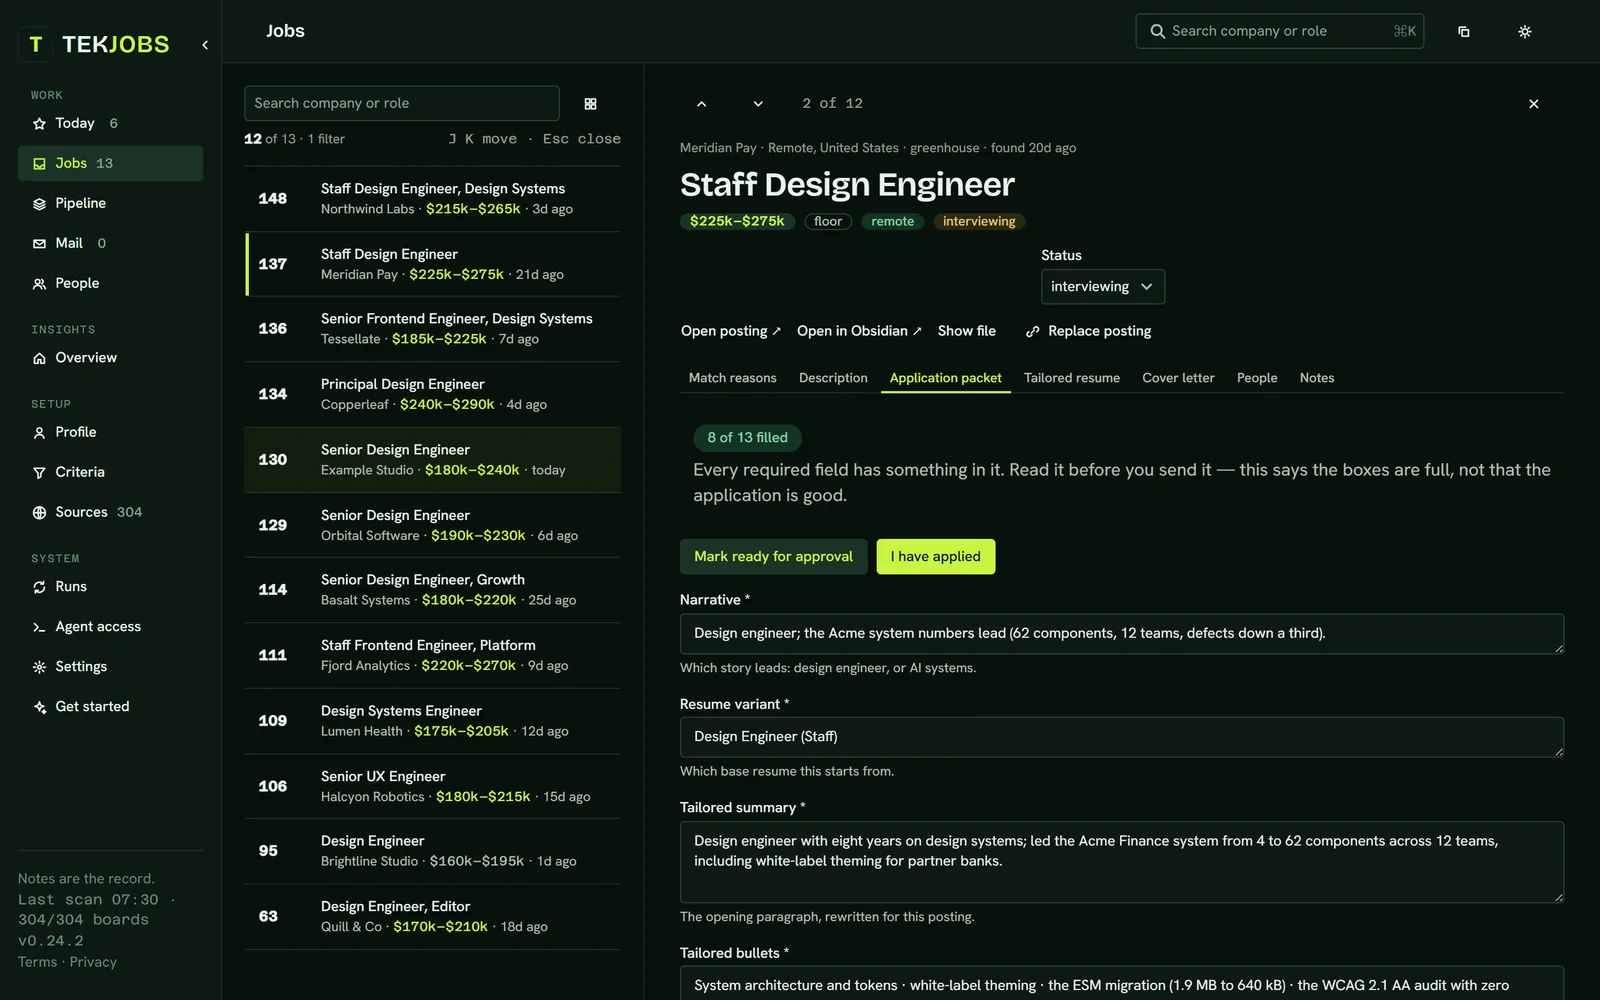This screenshot has width=1600, height=1000.
Task: Open the Jobs section in sidebar
Action: (110, 163)
